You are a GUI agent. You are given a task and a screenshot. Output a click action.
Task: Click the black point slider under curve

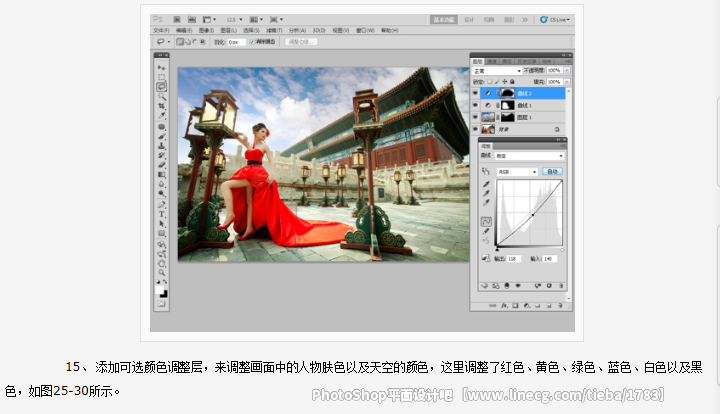point(497,250)
